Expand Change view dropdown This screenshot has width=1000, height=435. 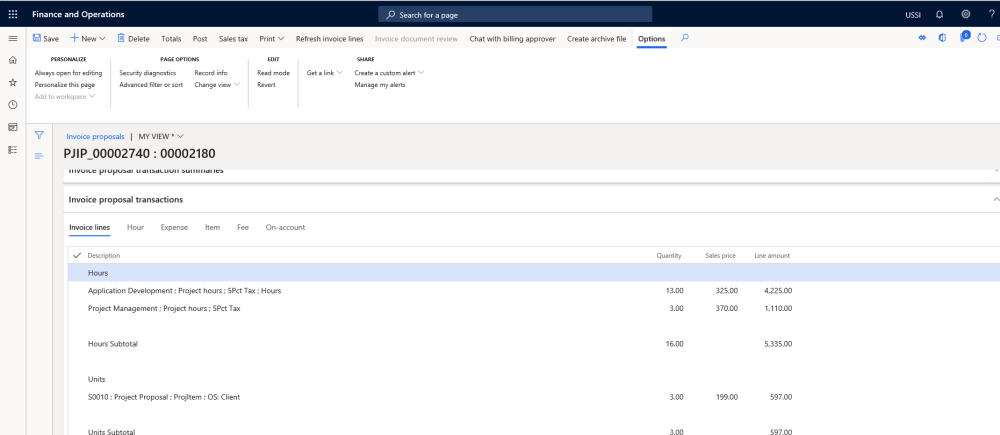(x=217, y=84)
